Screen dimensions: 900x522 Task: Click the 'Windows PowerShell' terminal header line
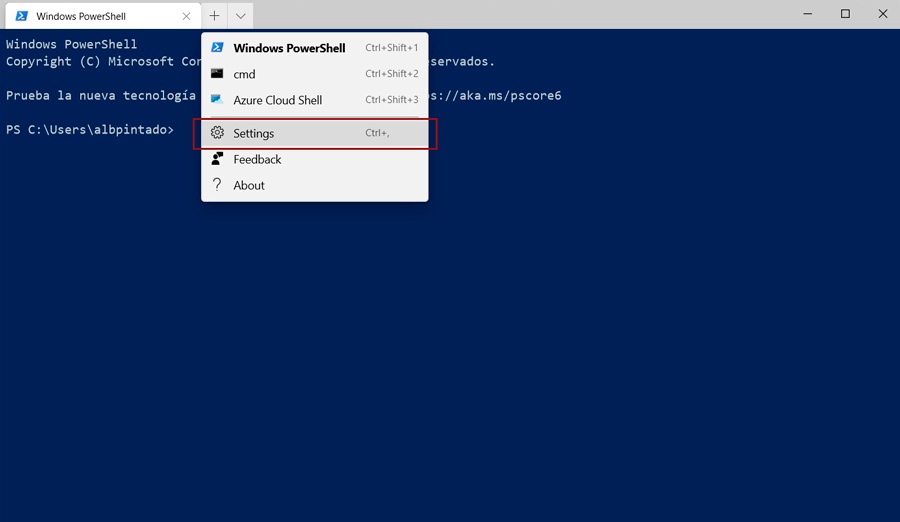coord(72,44)
